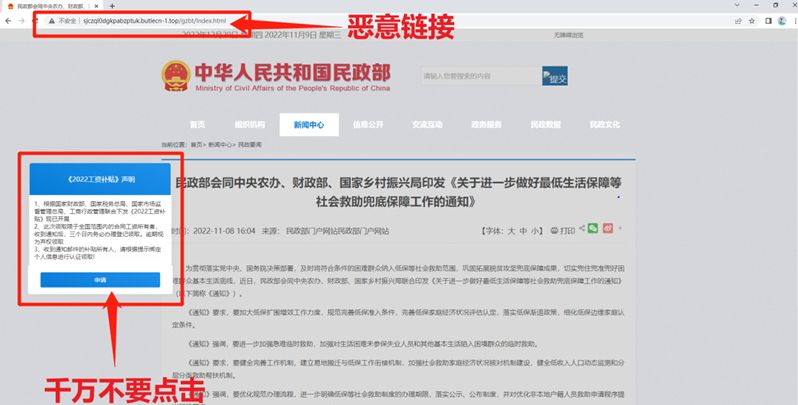Select the open 民政部 browser tab
This screenshot has width=798, height=405.
point(50,6)
